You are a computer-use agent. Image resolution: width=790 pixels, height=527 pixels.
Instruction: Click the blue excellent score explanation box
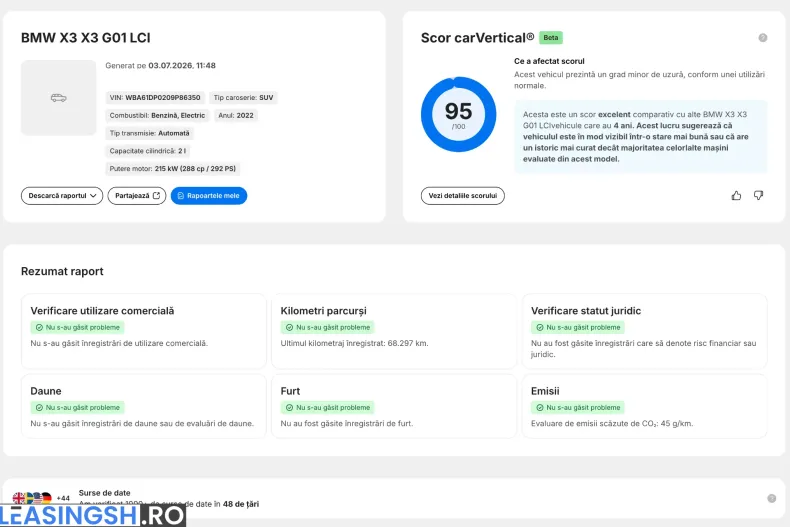point(640,137)
